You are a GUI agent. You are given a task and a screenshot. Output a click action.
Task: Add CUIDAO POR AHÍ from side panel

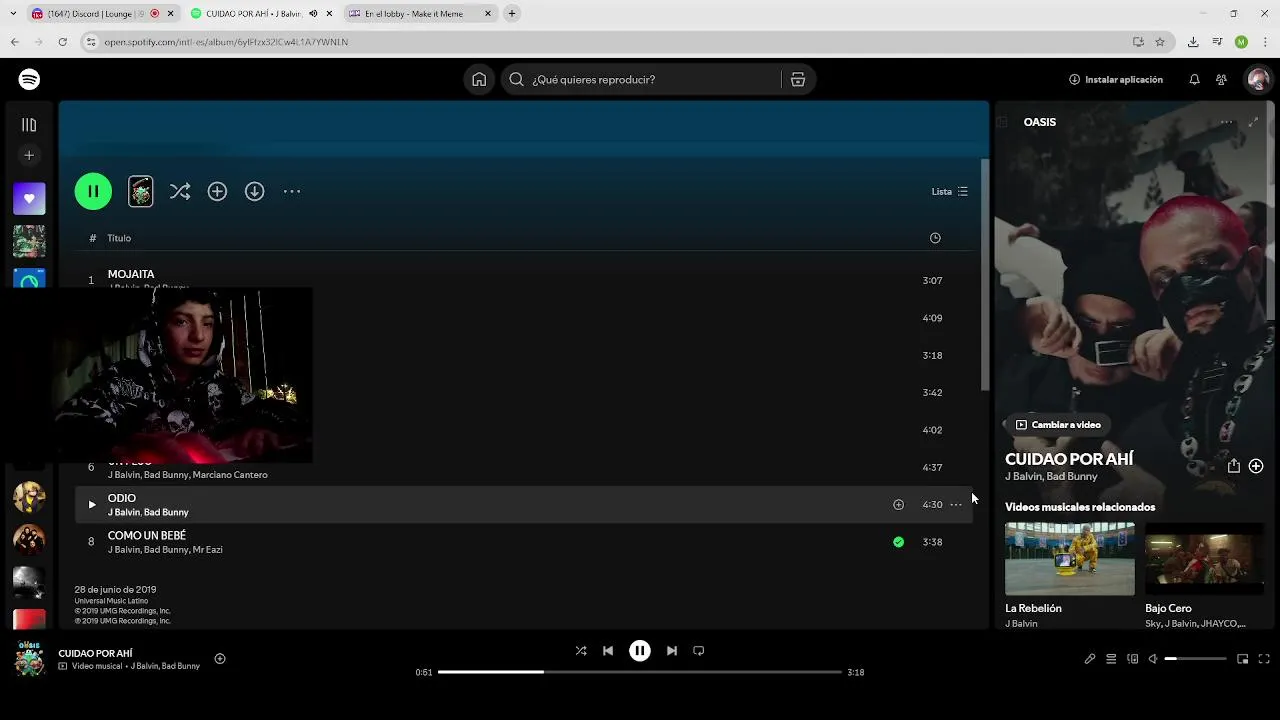(1256, 466)
